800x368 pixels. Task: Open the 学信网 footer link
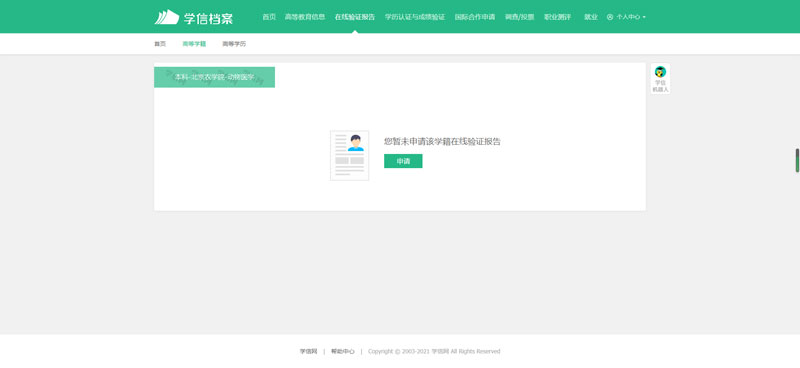308,351
